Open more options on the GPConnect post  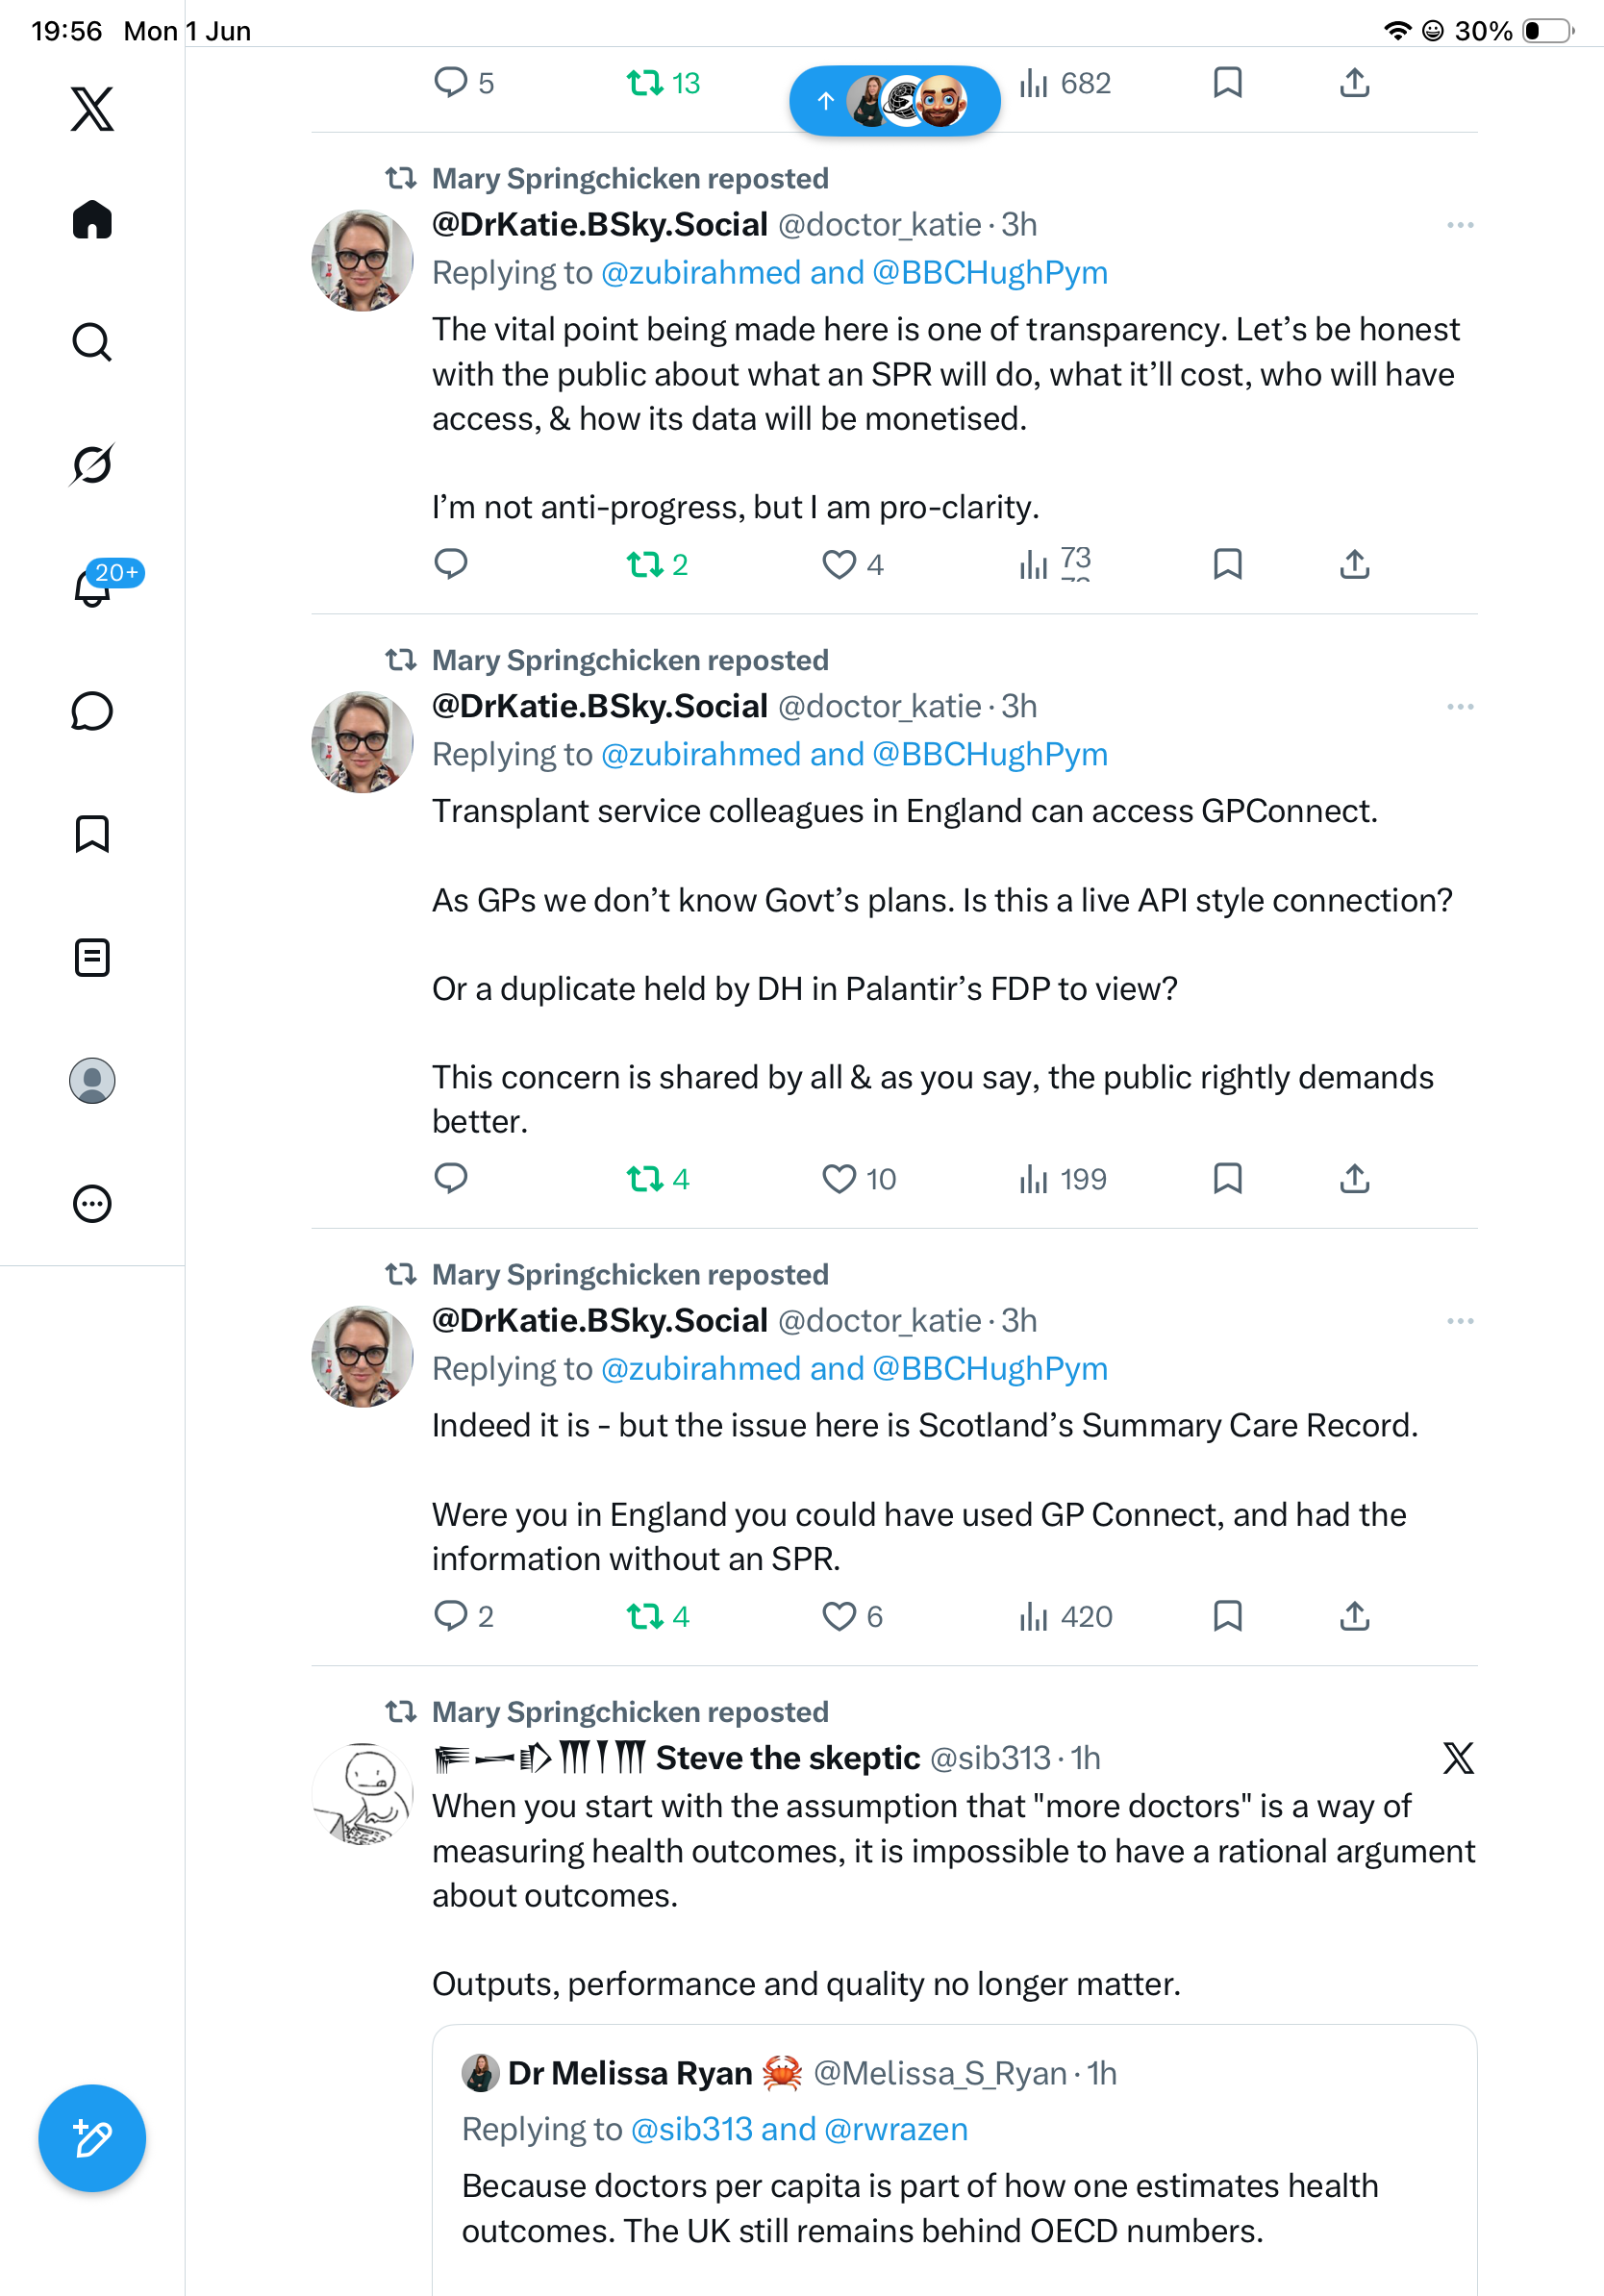click(1460, 707)
